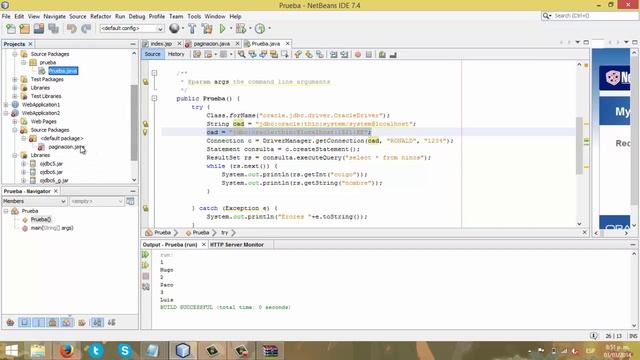This screenshot has width=640, height=360.
Task: Collapse the WebApplication2 project node
Action: point(6,113)
